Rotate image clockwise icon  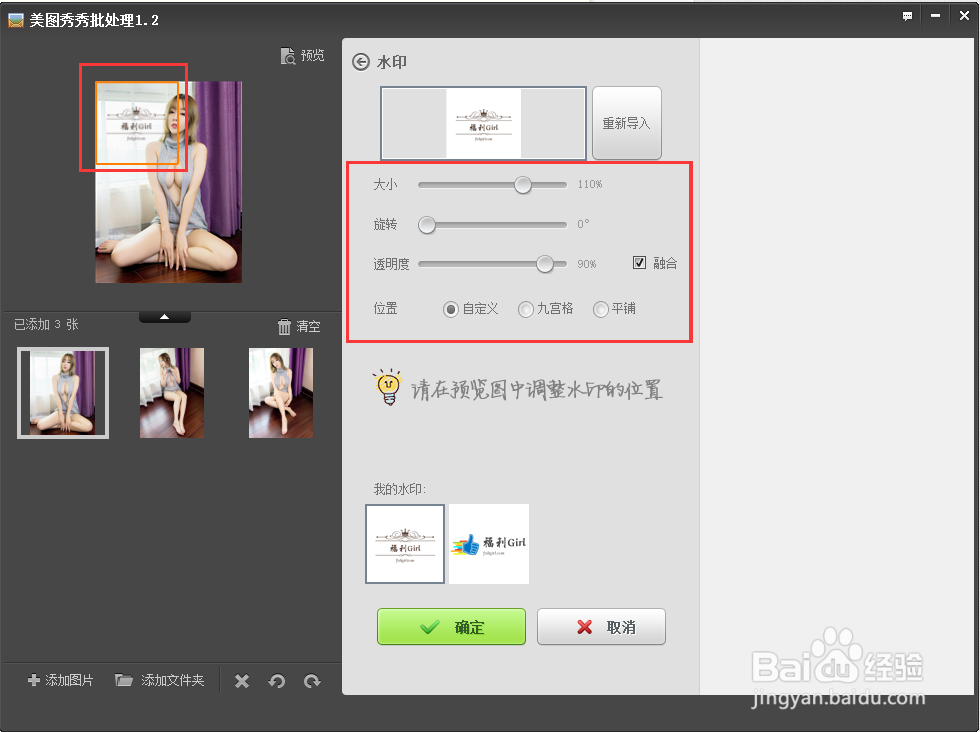coord(312,681)
